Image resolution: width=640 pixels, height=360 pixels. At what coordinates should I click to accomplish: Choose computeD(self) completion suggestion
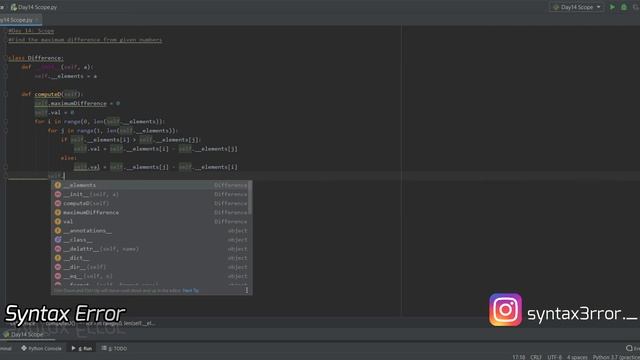[151, 203]
